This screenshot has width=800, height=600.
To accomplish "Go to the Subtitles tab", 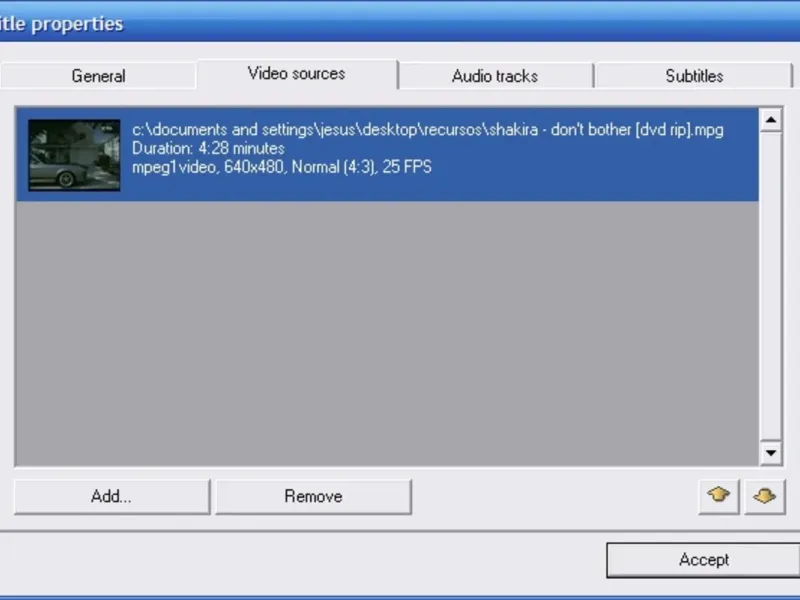I will tap(694, 76).
